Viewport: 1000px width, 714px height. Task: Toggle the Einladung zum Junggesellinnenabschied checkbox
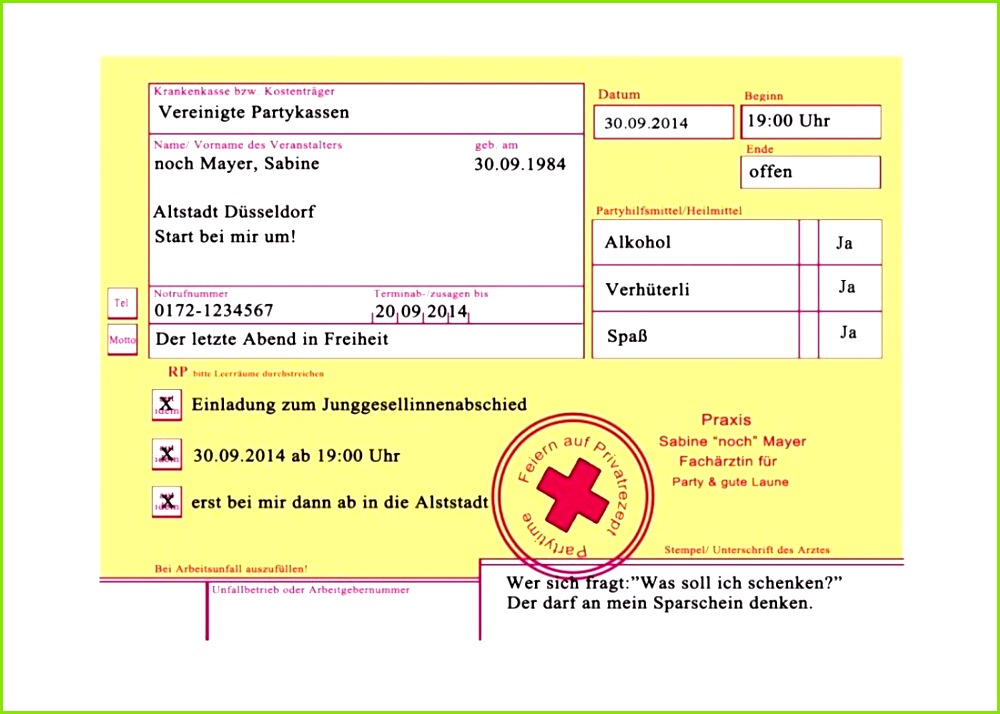coord(166,405)
